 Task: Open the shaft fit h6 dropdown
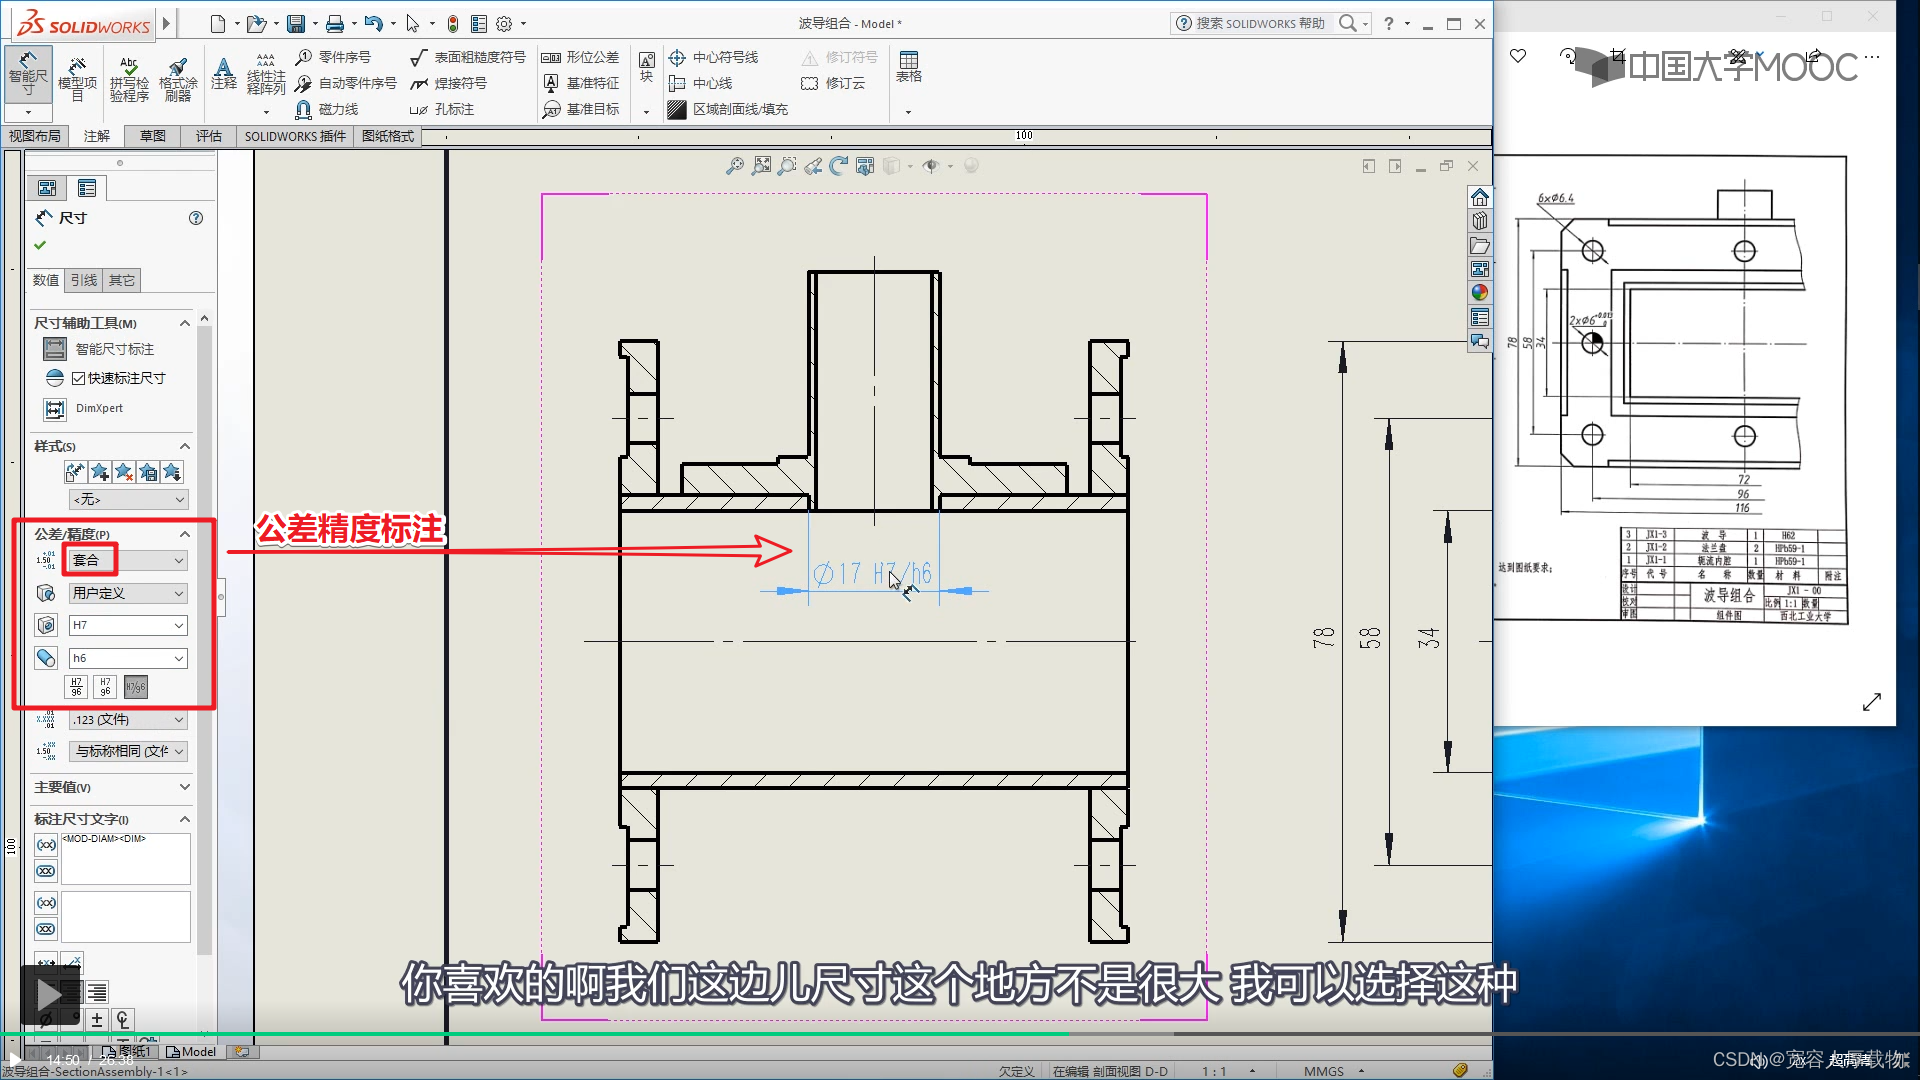click(x=179, y=659)
